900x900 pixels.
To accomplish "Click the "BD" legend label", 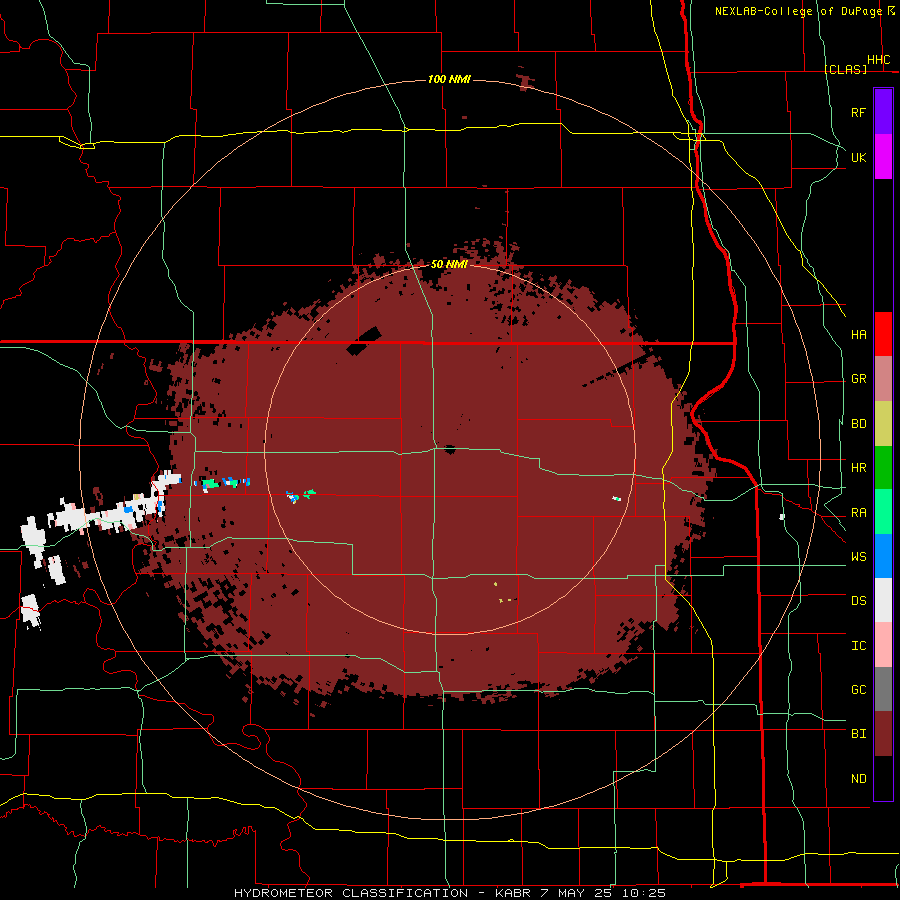I will coord(858,424).
